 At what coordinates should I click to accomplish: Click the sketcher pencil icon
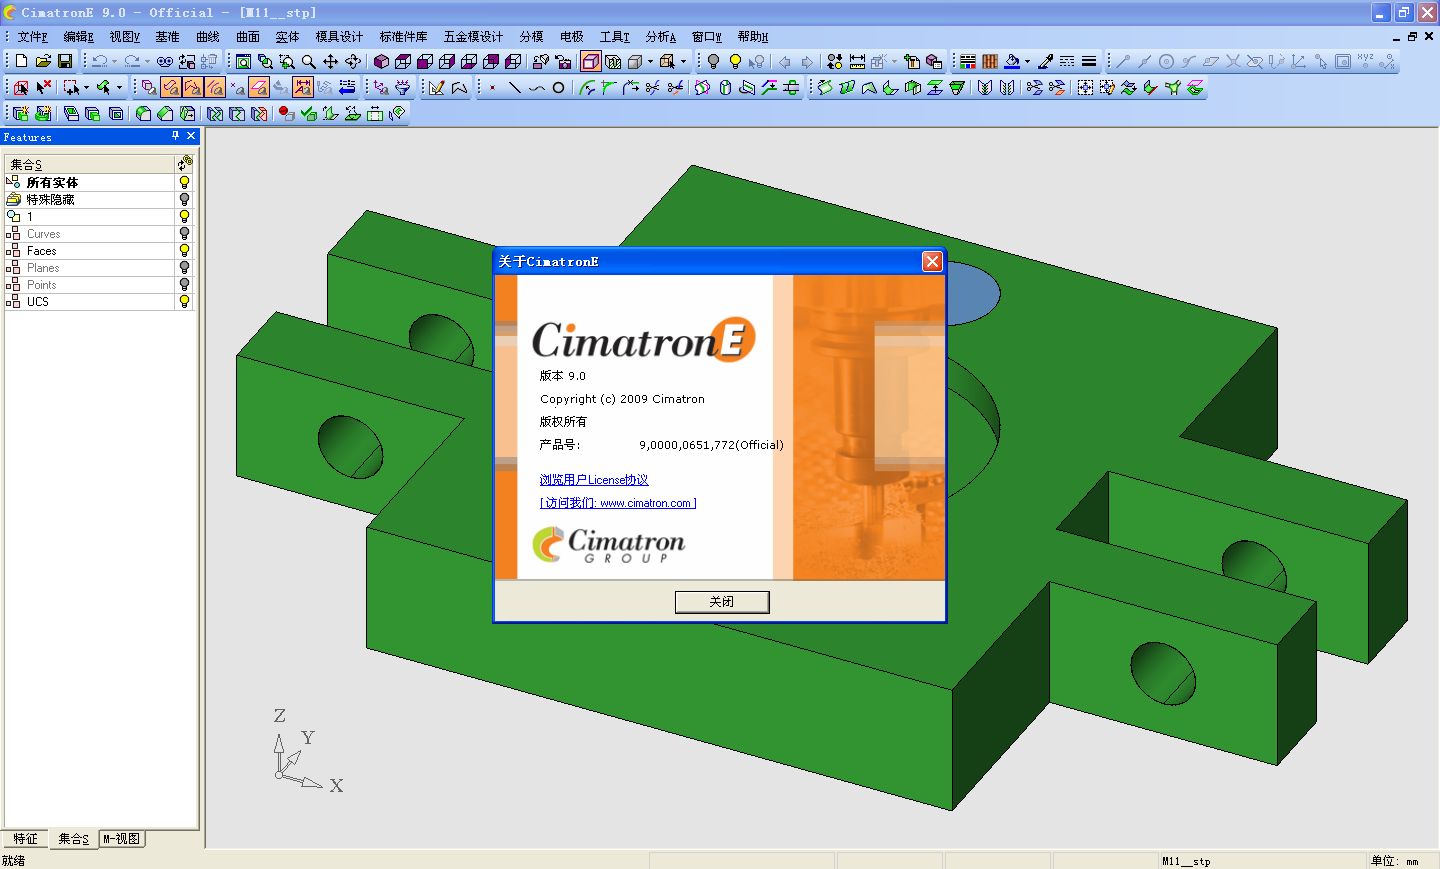[x=436, y=87]
